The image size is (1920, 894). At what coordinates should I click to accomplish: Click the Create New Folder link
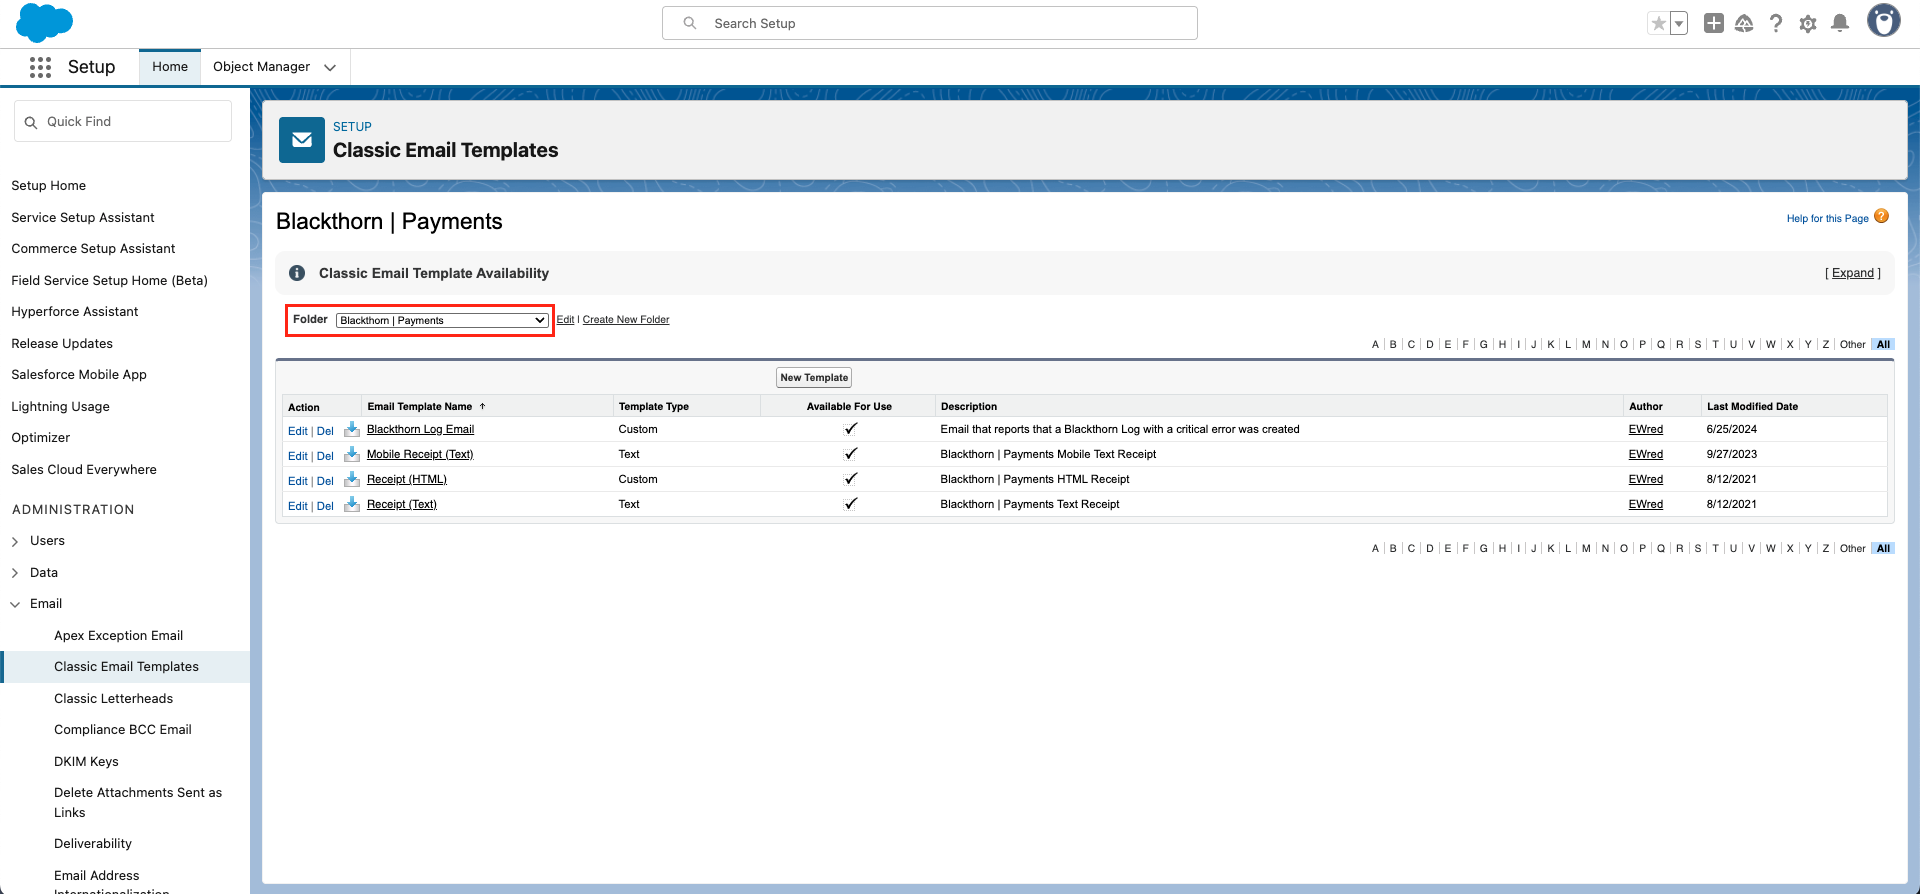(x=626, y=320)
